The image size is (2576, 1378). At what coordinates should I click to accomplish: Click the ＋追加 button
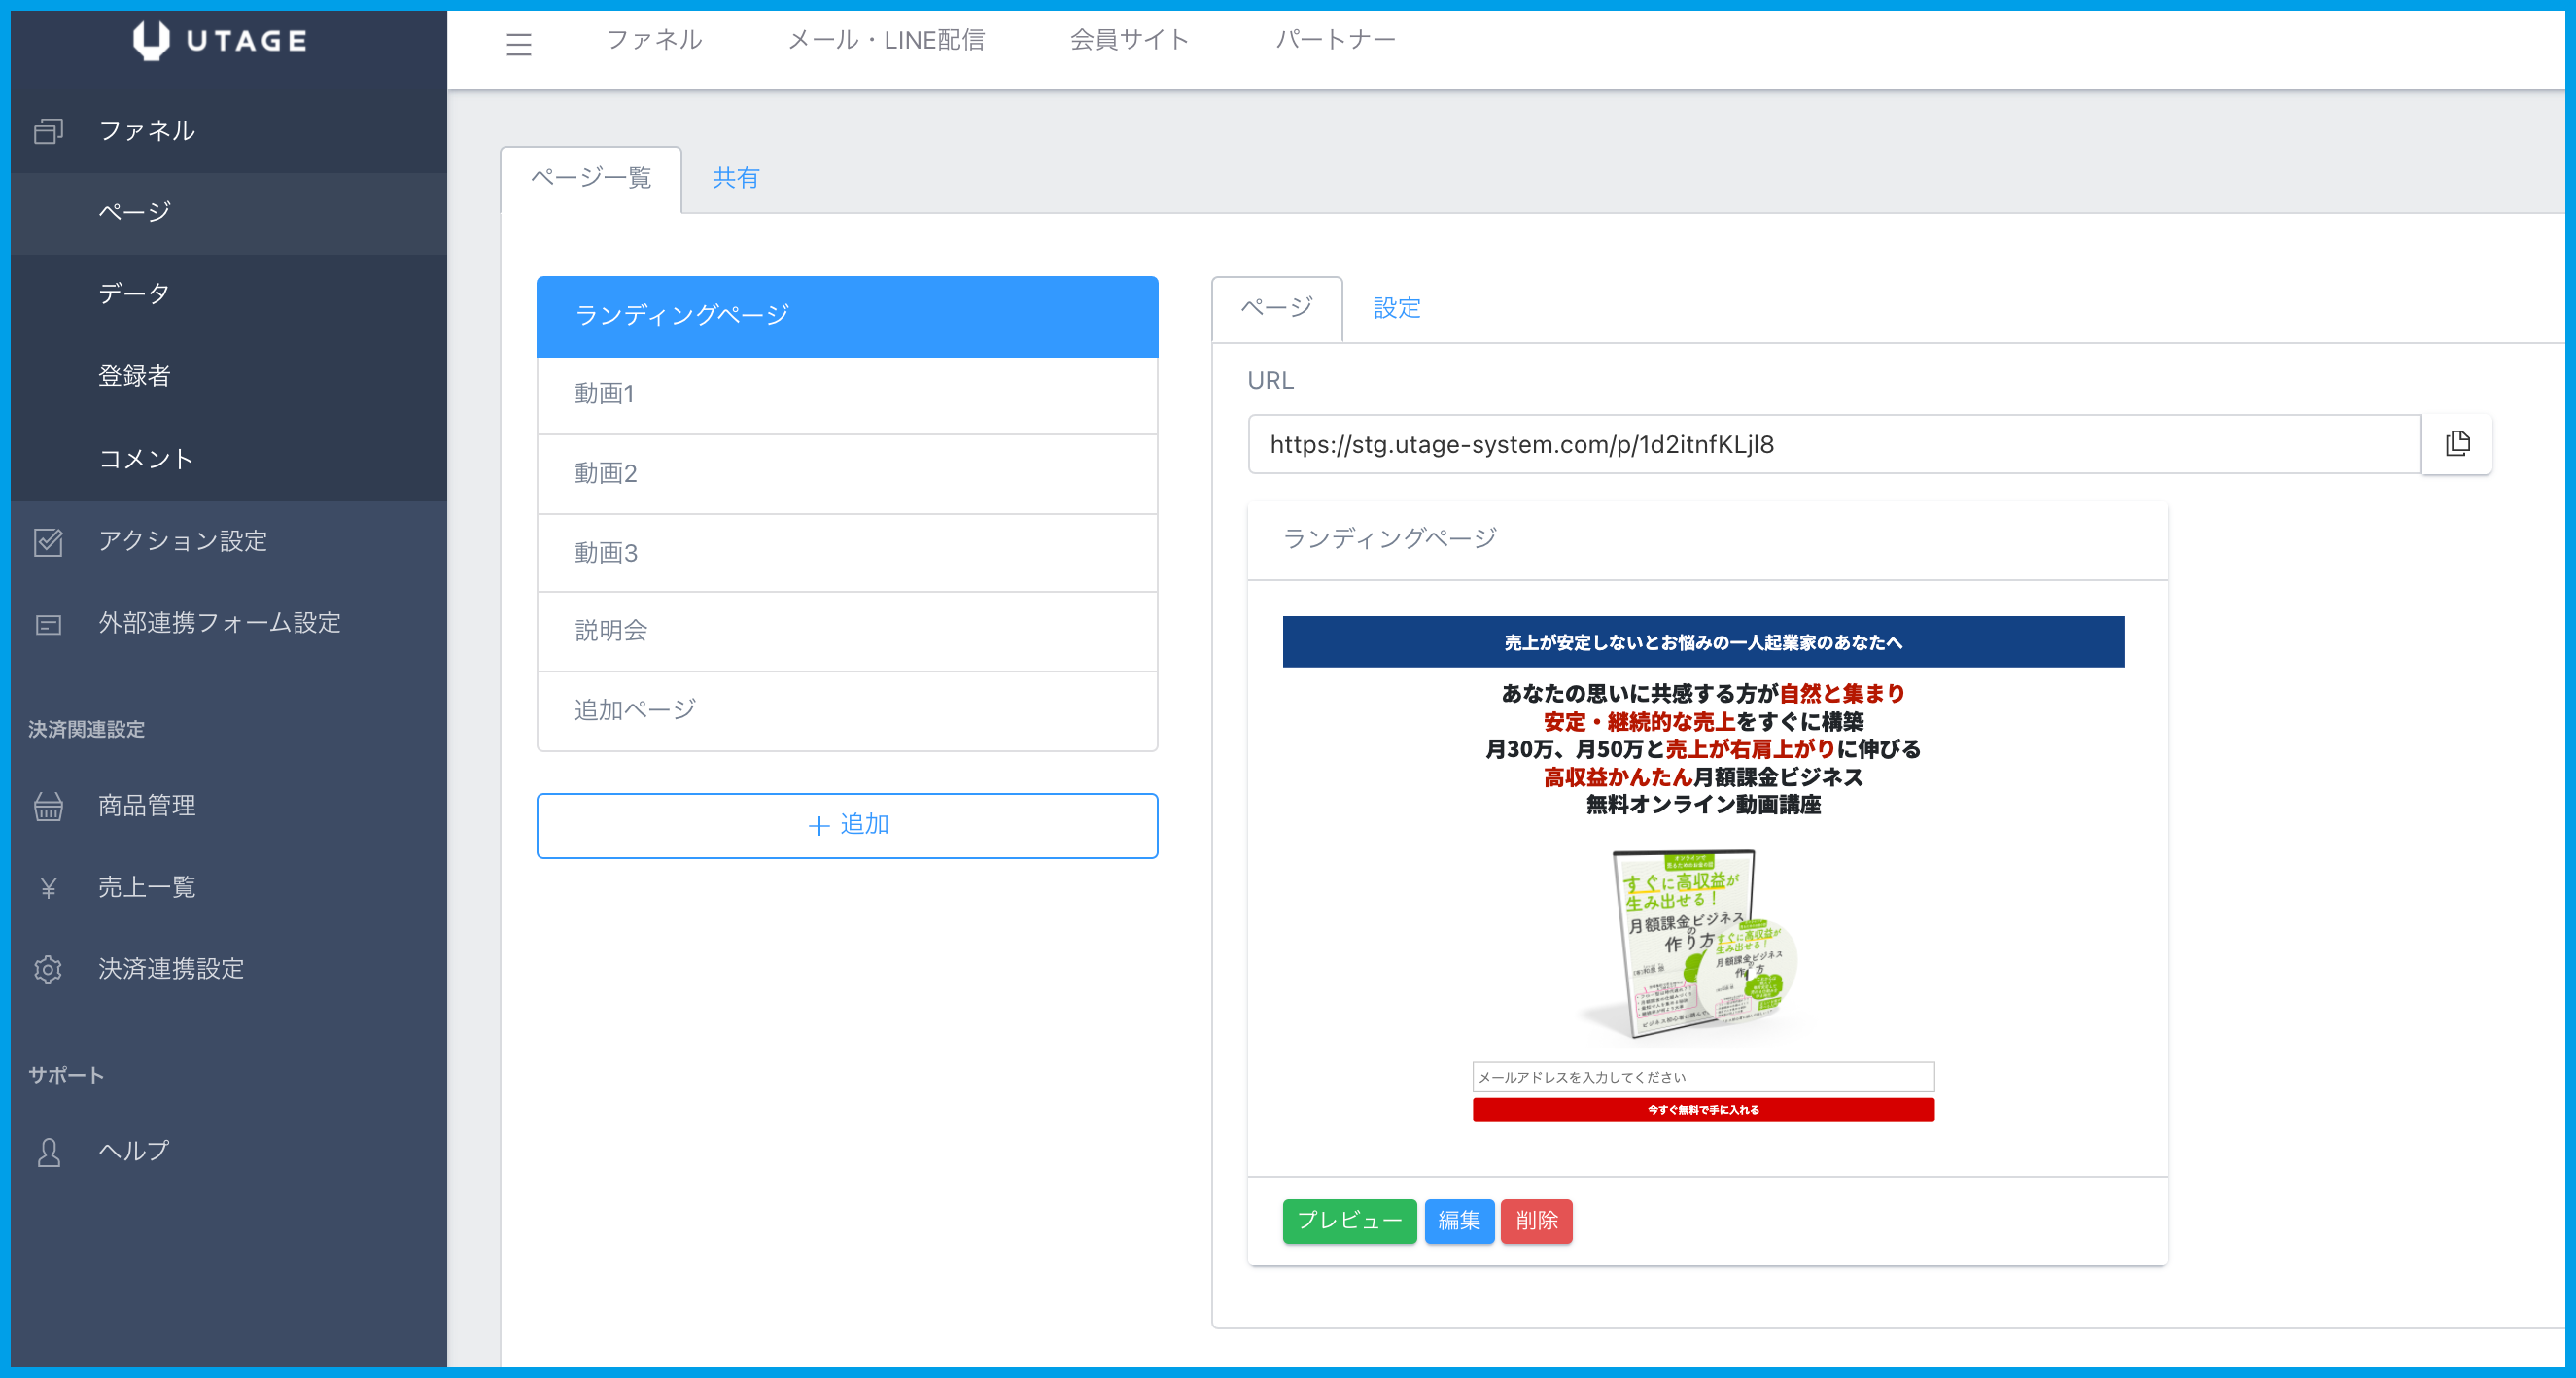click(846, 825)
